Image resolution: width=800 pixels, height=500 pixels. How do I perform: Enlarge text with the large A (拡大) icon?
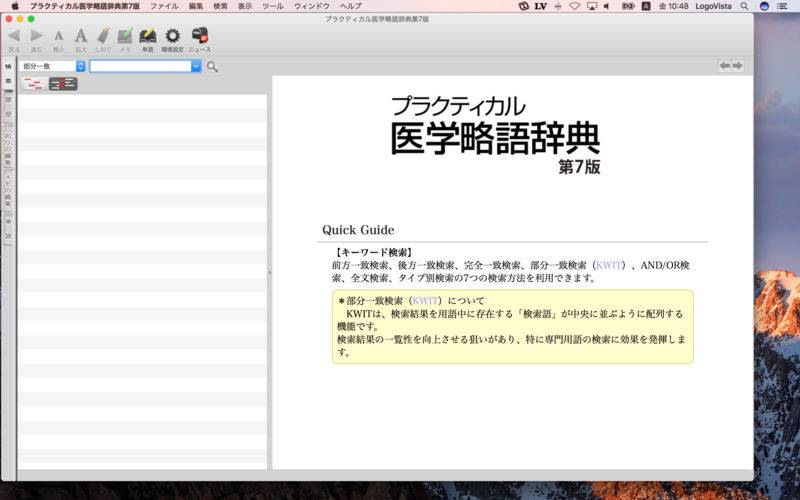pos(81,36)
